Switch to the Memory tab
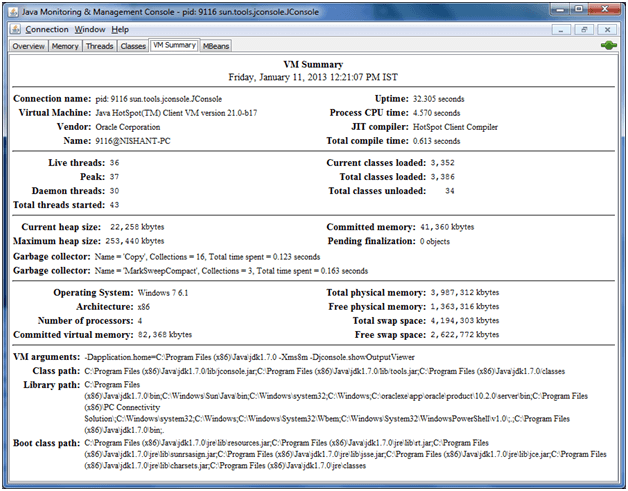 pos(65,46)
